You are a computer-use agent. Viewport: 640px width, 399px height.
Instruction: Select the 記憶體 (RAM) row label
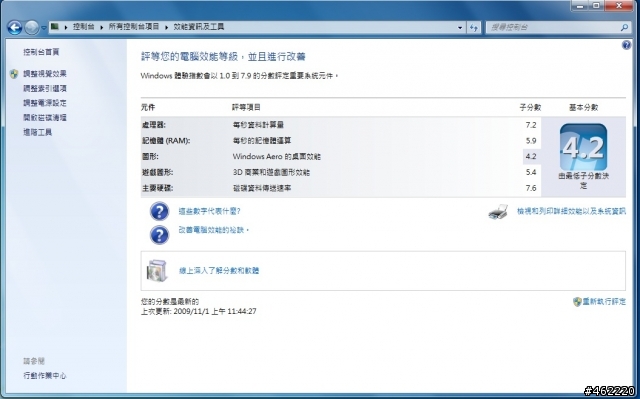click(166, 141)
